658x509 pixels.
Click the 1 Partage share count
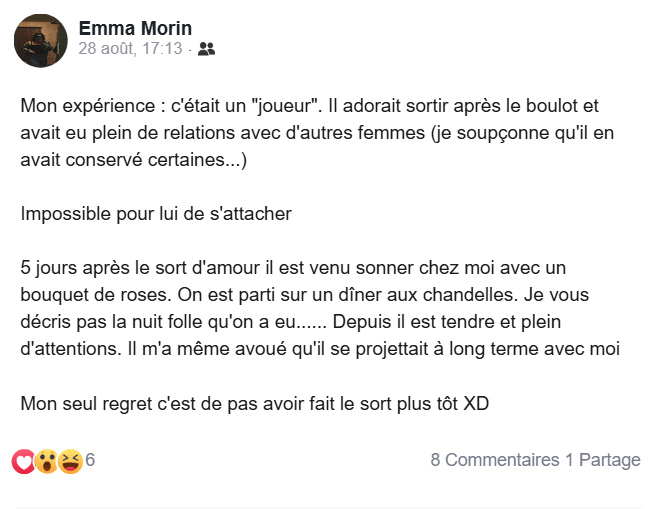point(603,460)
